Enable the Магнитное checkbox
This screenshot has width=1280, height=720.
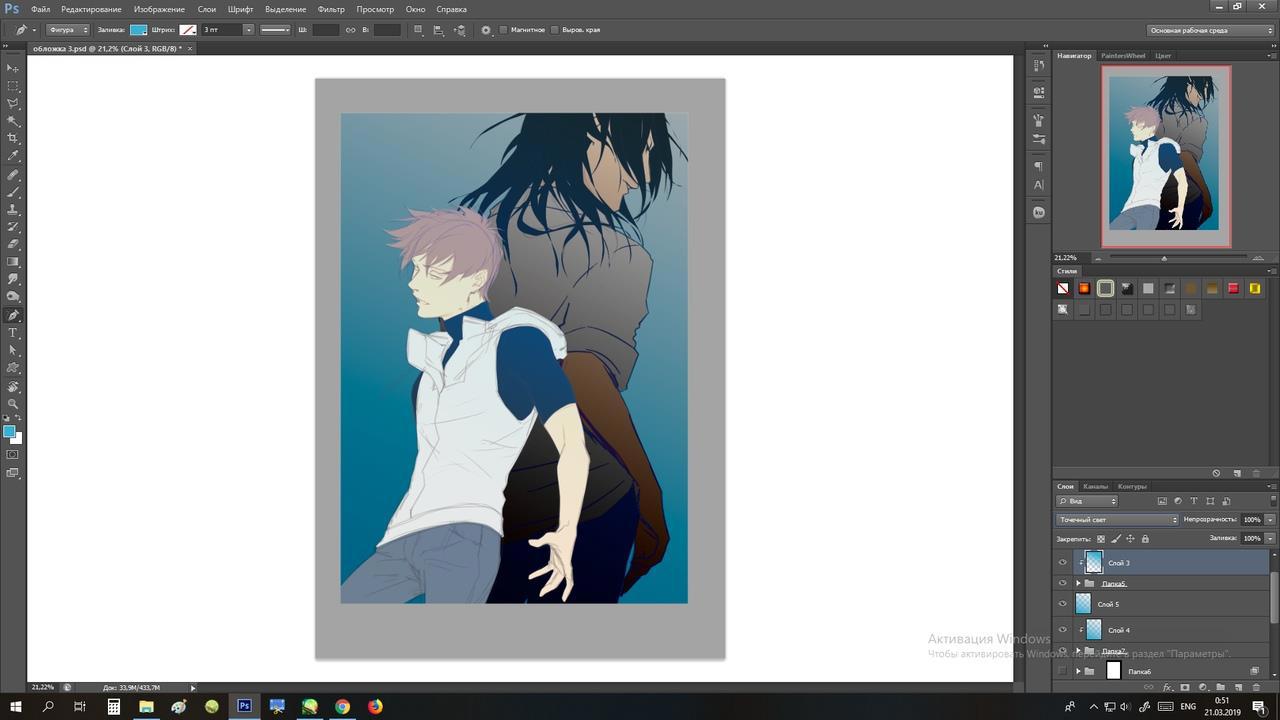point(503,30)
